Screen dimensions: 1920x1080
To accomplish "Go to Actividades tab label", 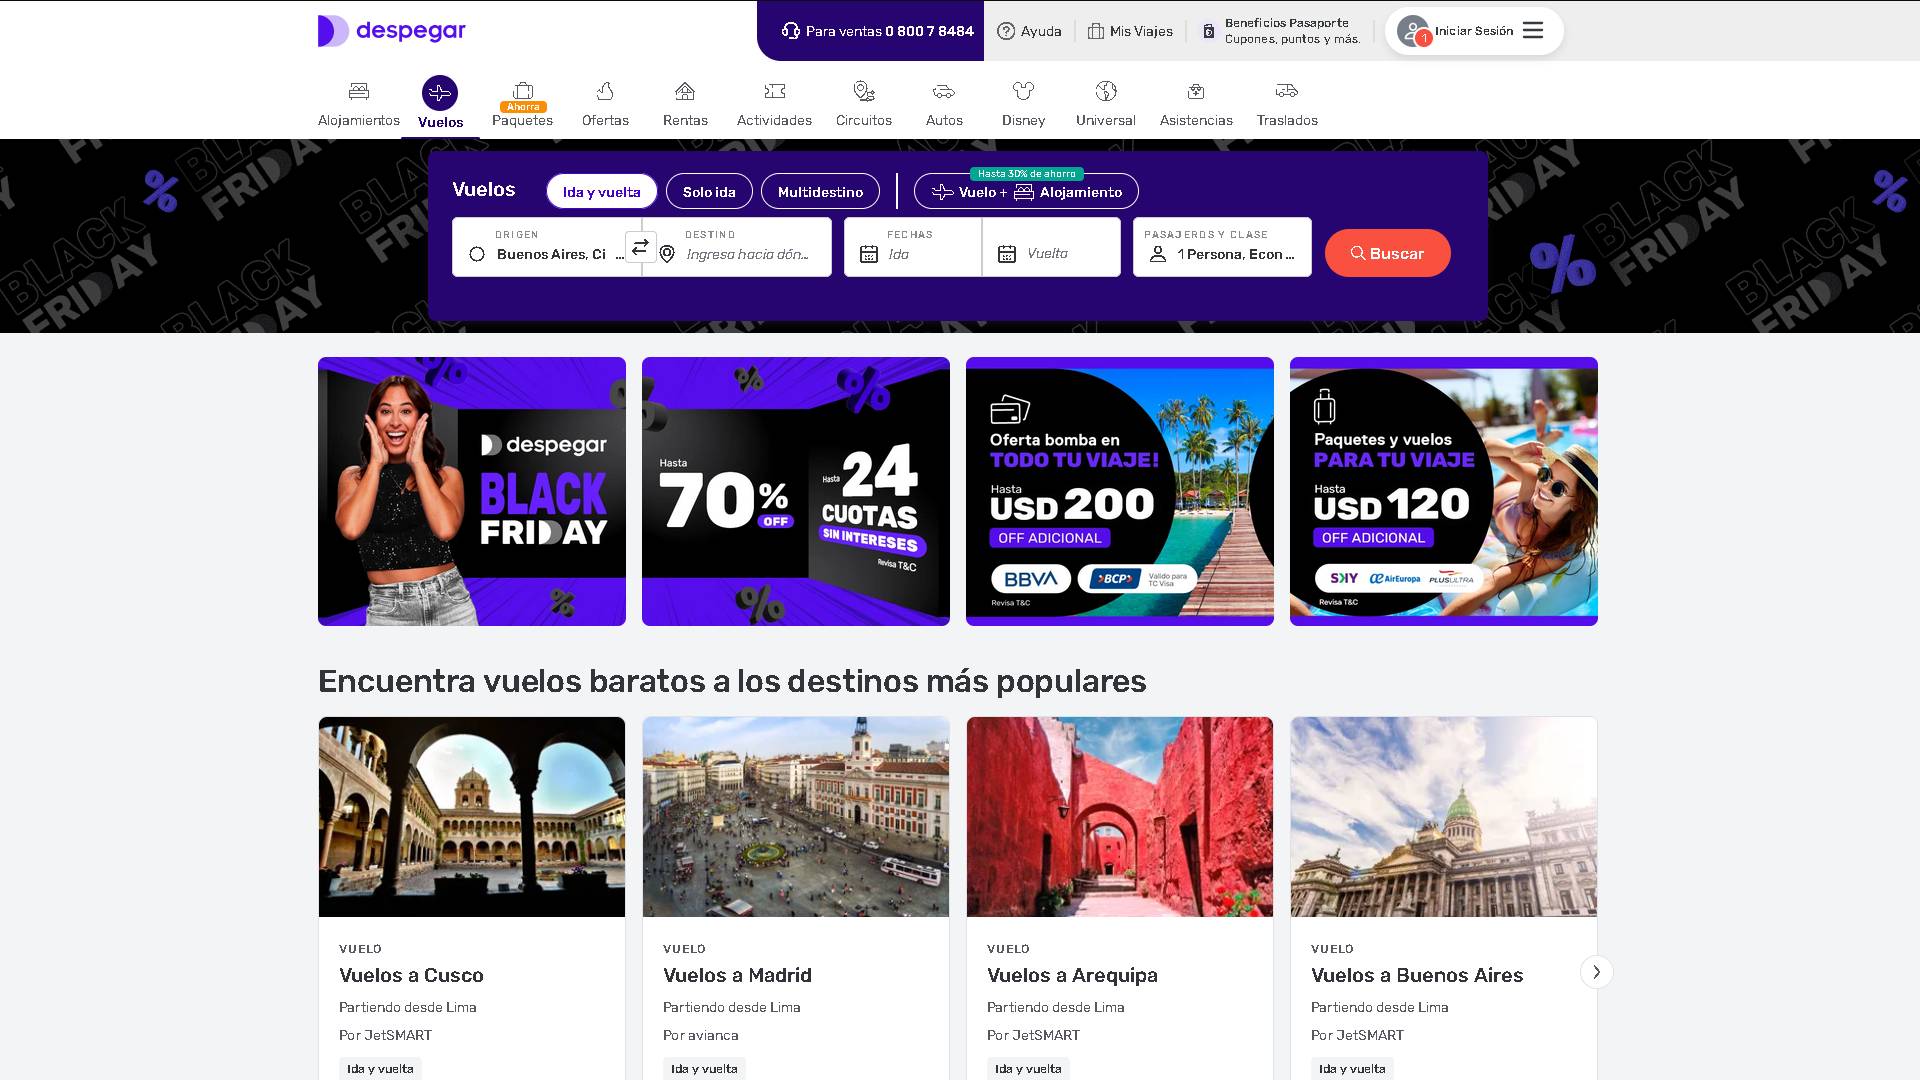I will point(774,120).
